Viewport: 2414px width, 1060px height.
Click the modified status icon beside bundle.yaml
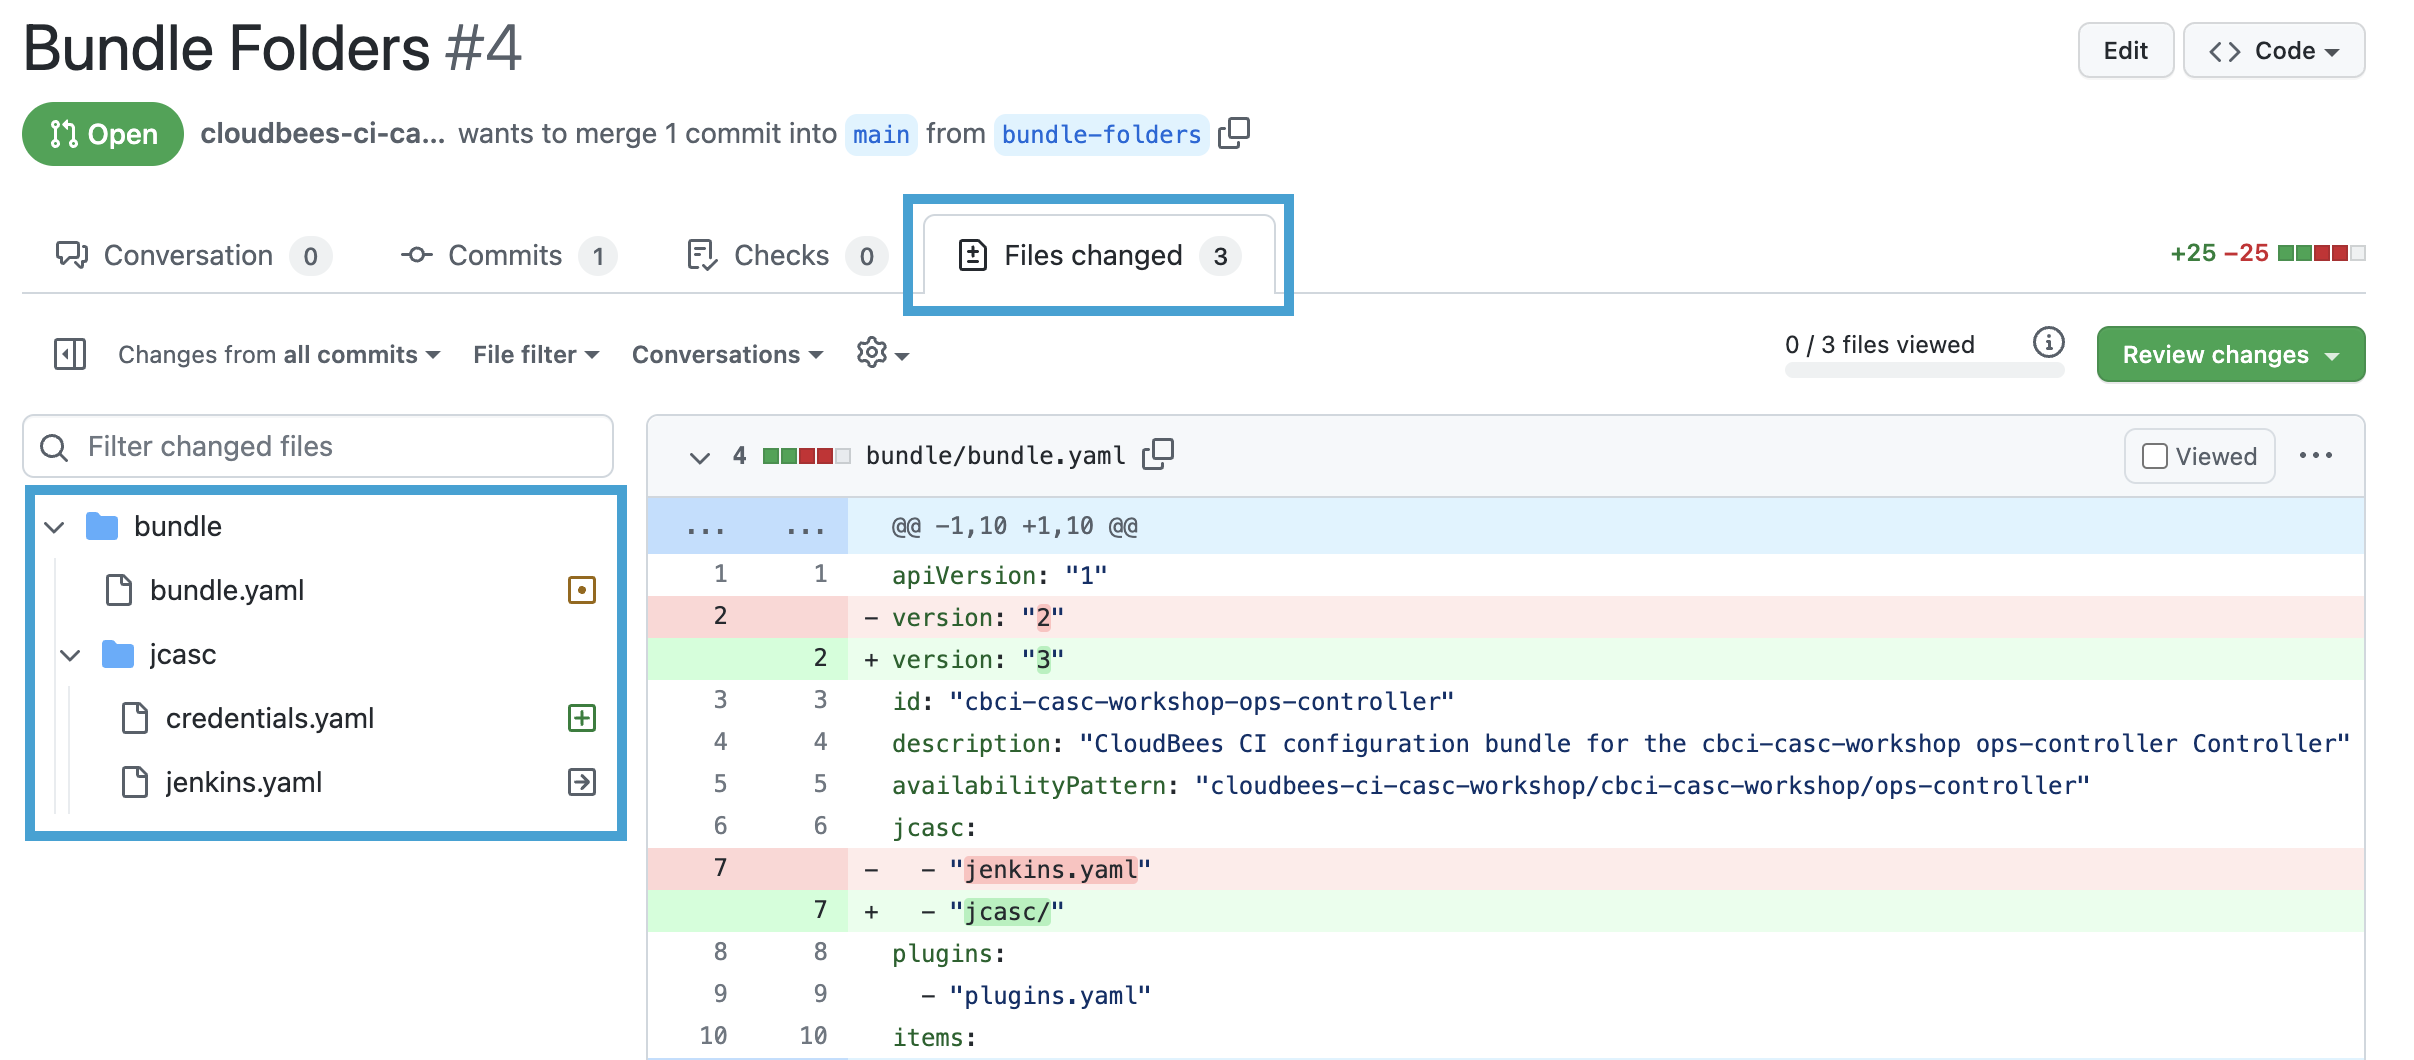click(581, 590)
